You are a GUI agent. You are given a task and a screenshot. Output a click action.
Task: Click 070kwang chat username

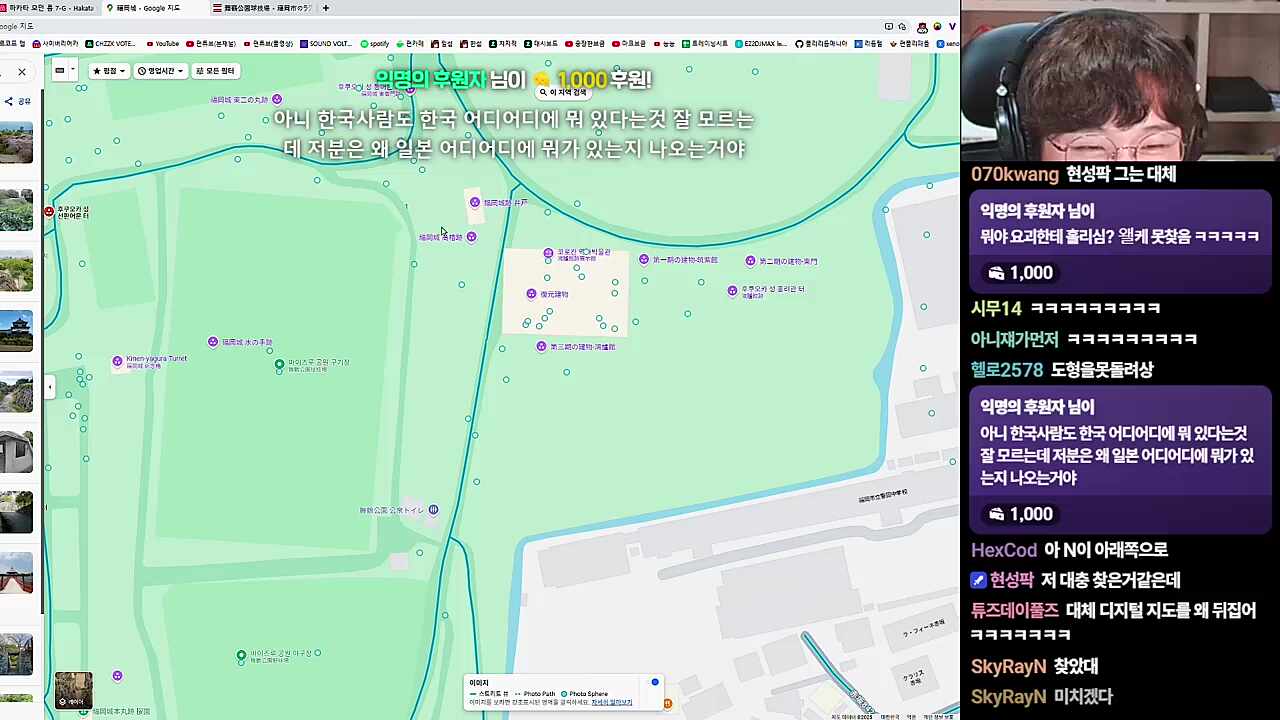1015,174
